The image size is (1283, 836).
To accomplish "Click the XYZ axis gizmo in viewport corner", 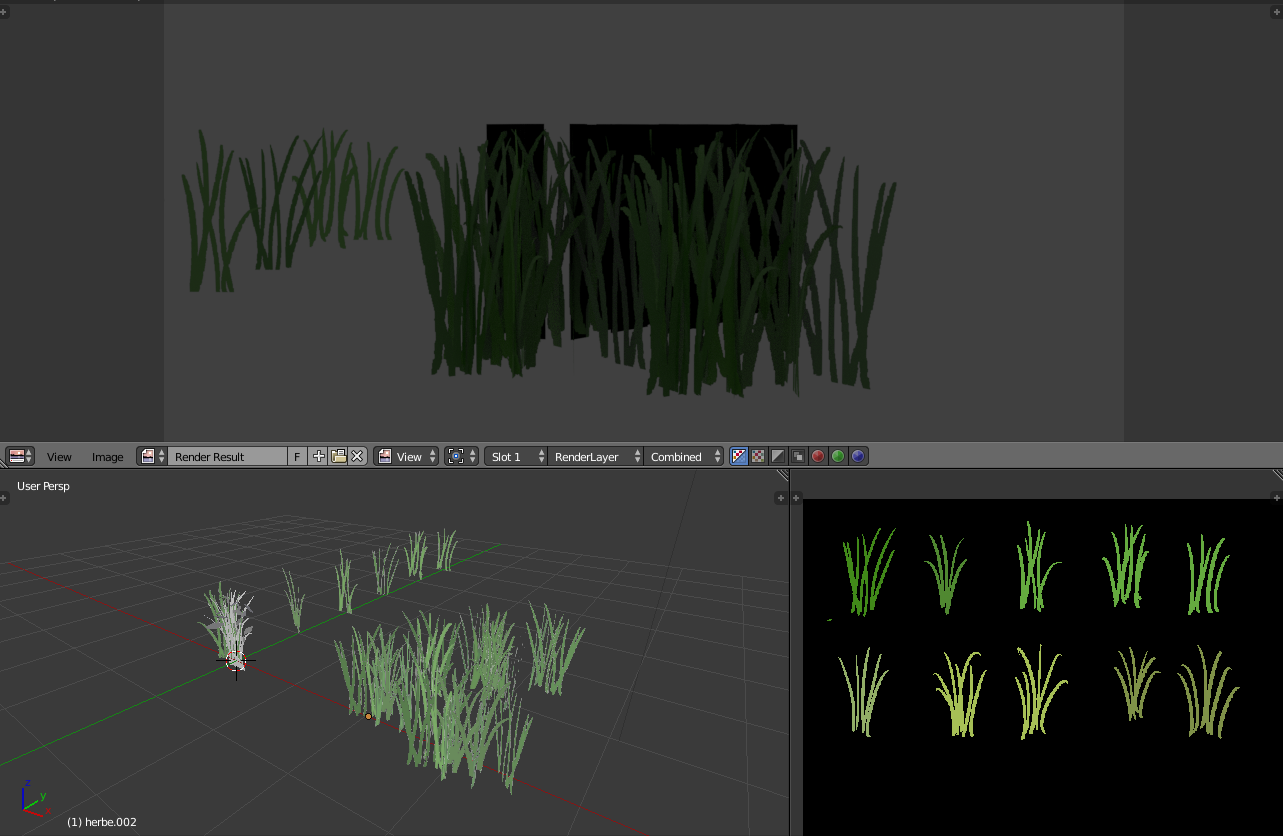I will point(35,797).
